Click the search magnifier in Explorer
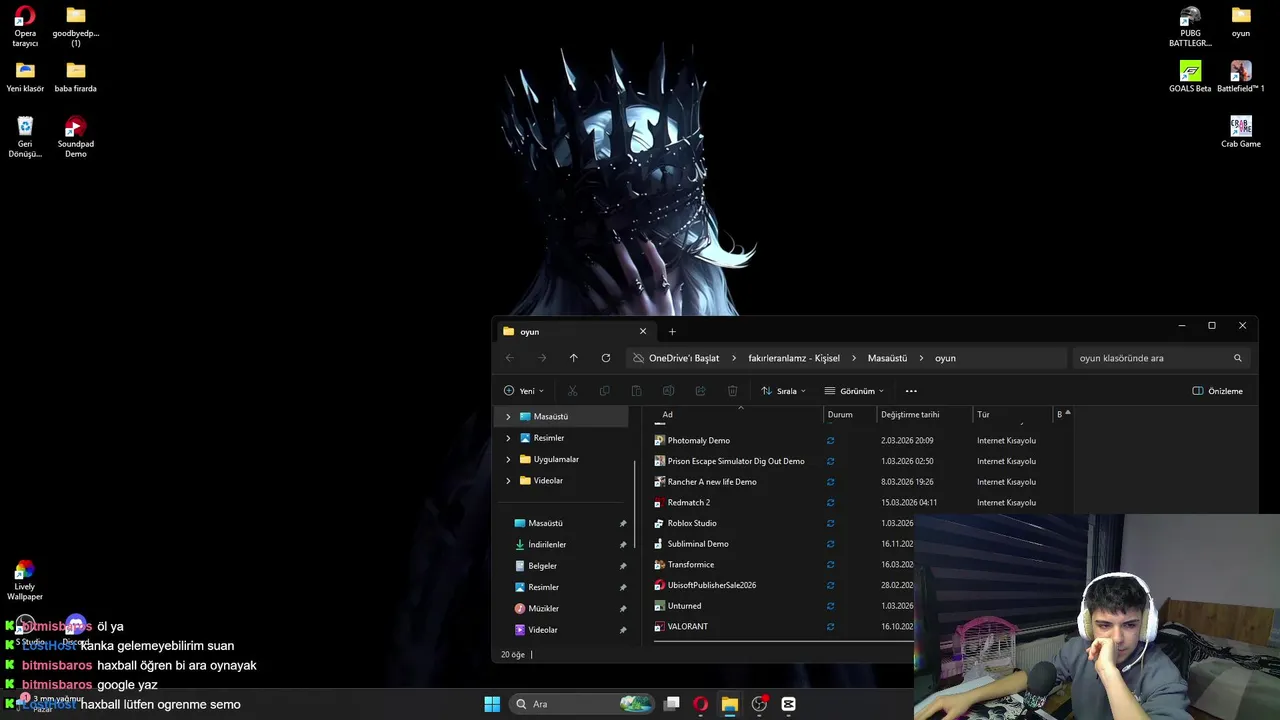Viewport: 1280px width, 720px height. click(1237, 358)
